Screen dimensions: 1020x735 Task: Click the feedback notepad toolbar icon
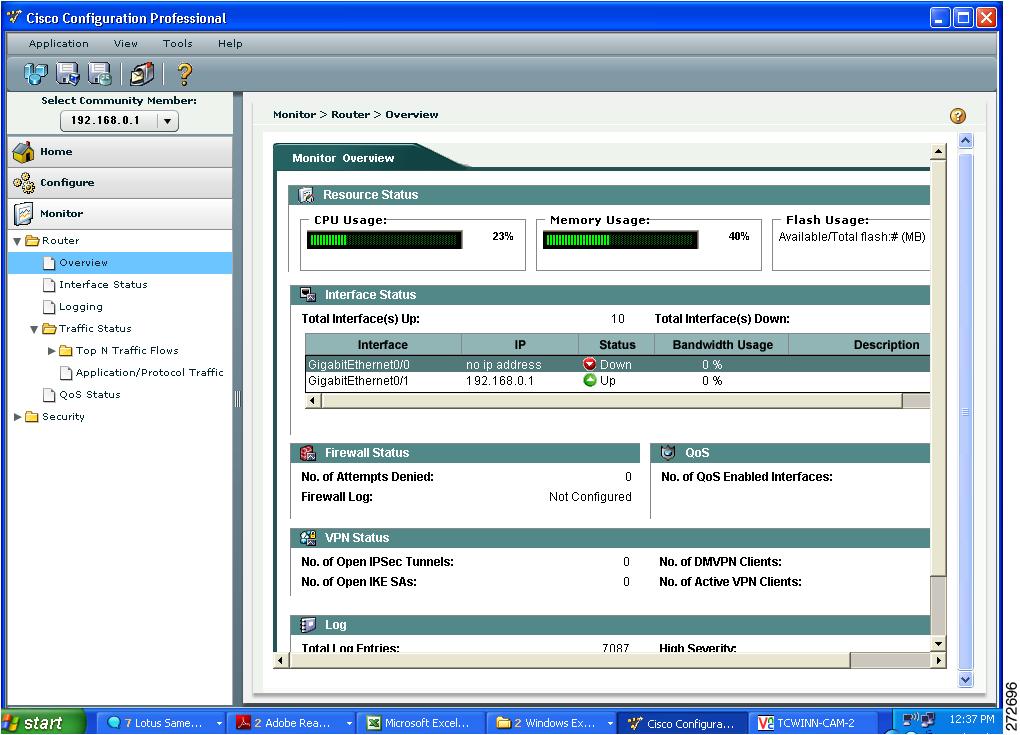(141, 74)
